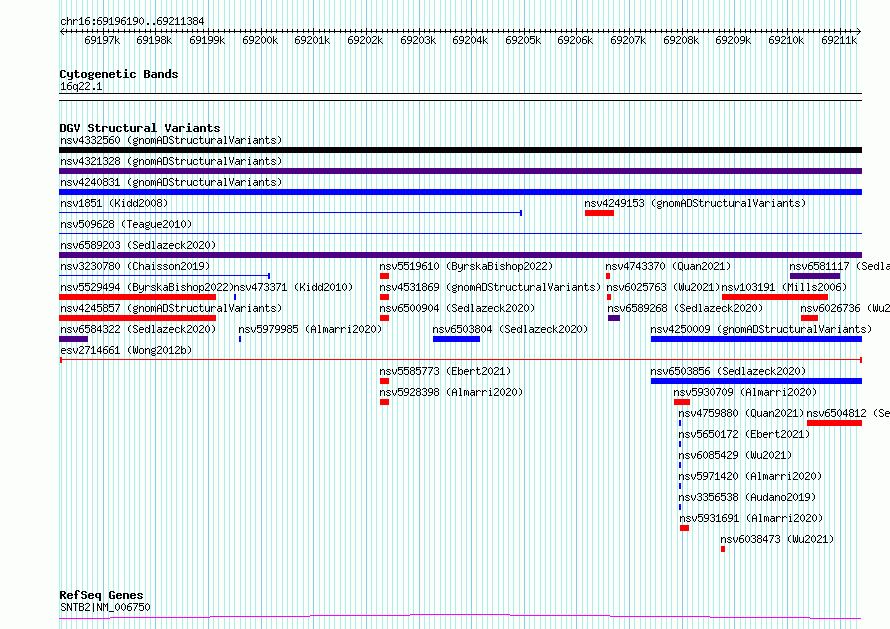Click nsv6038473 (Wu2021) label
The height and width of the screenshot is (629, 890).
click(777, 539)
